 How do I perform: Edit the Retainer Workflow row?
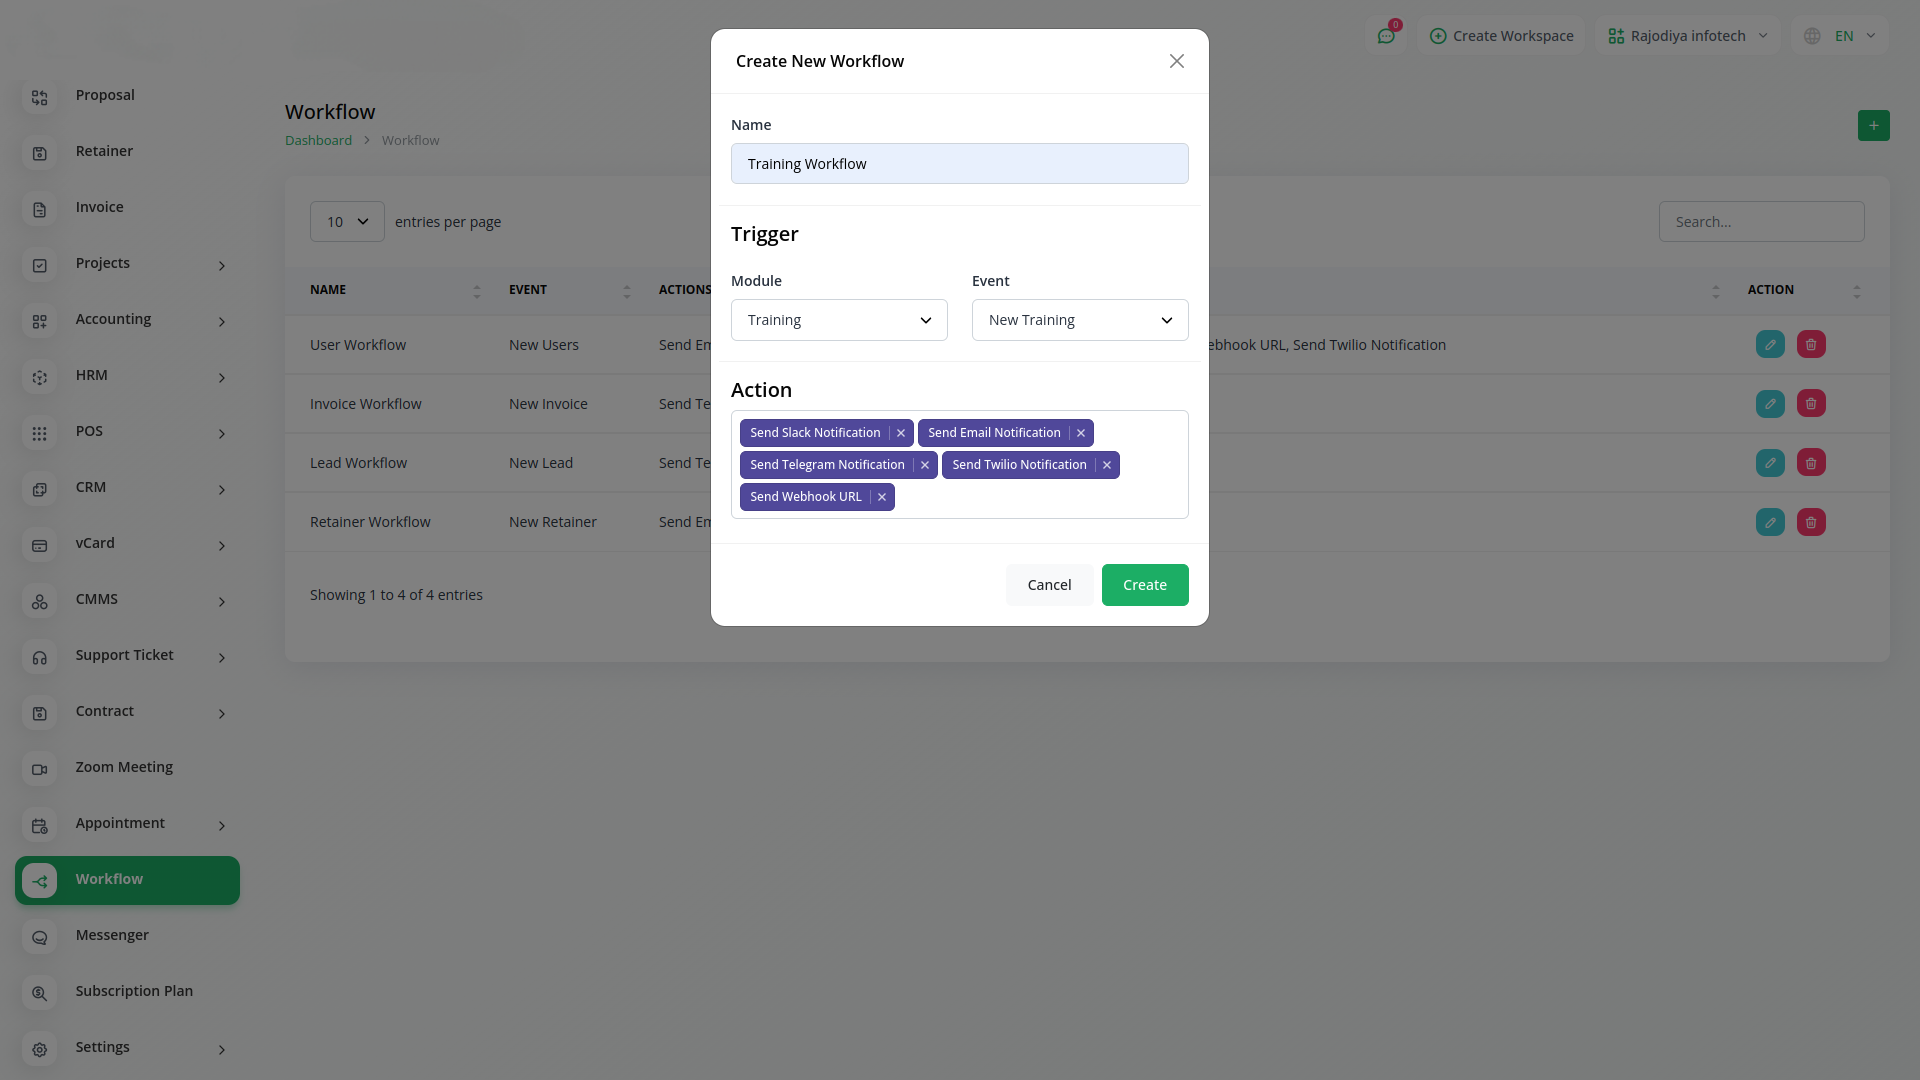tap(1770, 522)
